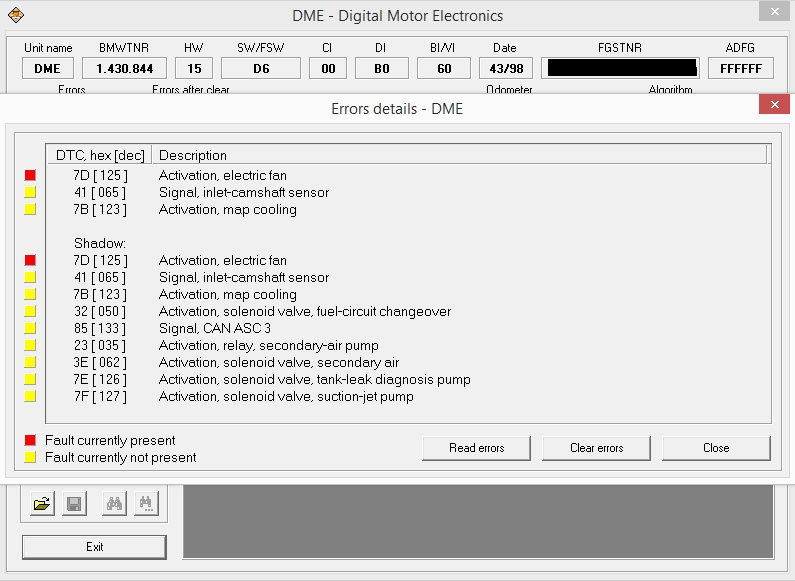Click the binoculars find-next icon
Viewport: 795px width, 581px height.
(x=147, y=504)
